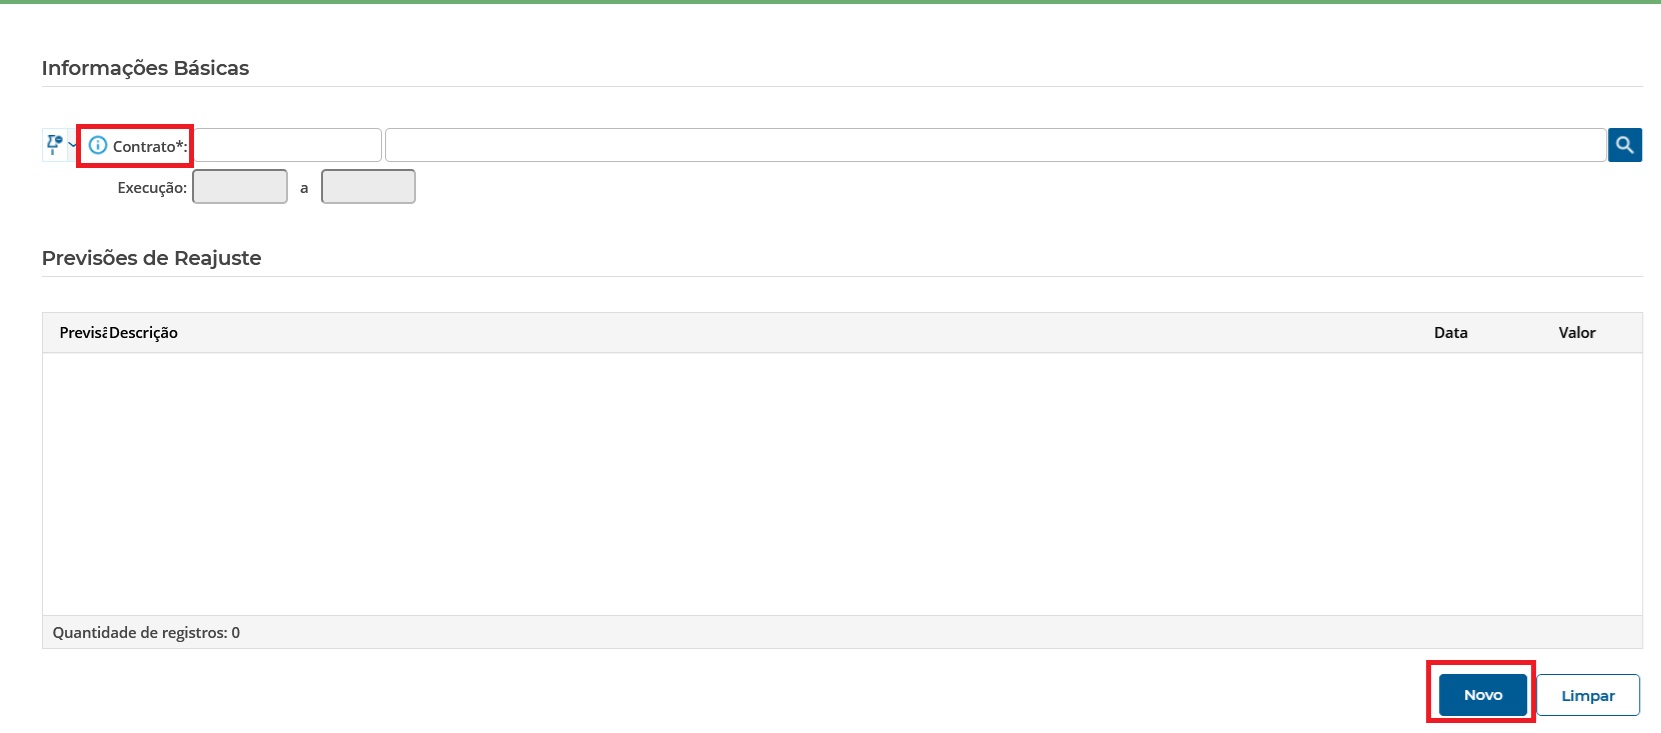The height and width of the screenshot is (733, 1661).
Task: Select the Execução end date field
Action: 368,187
